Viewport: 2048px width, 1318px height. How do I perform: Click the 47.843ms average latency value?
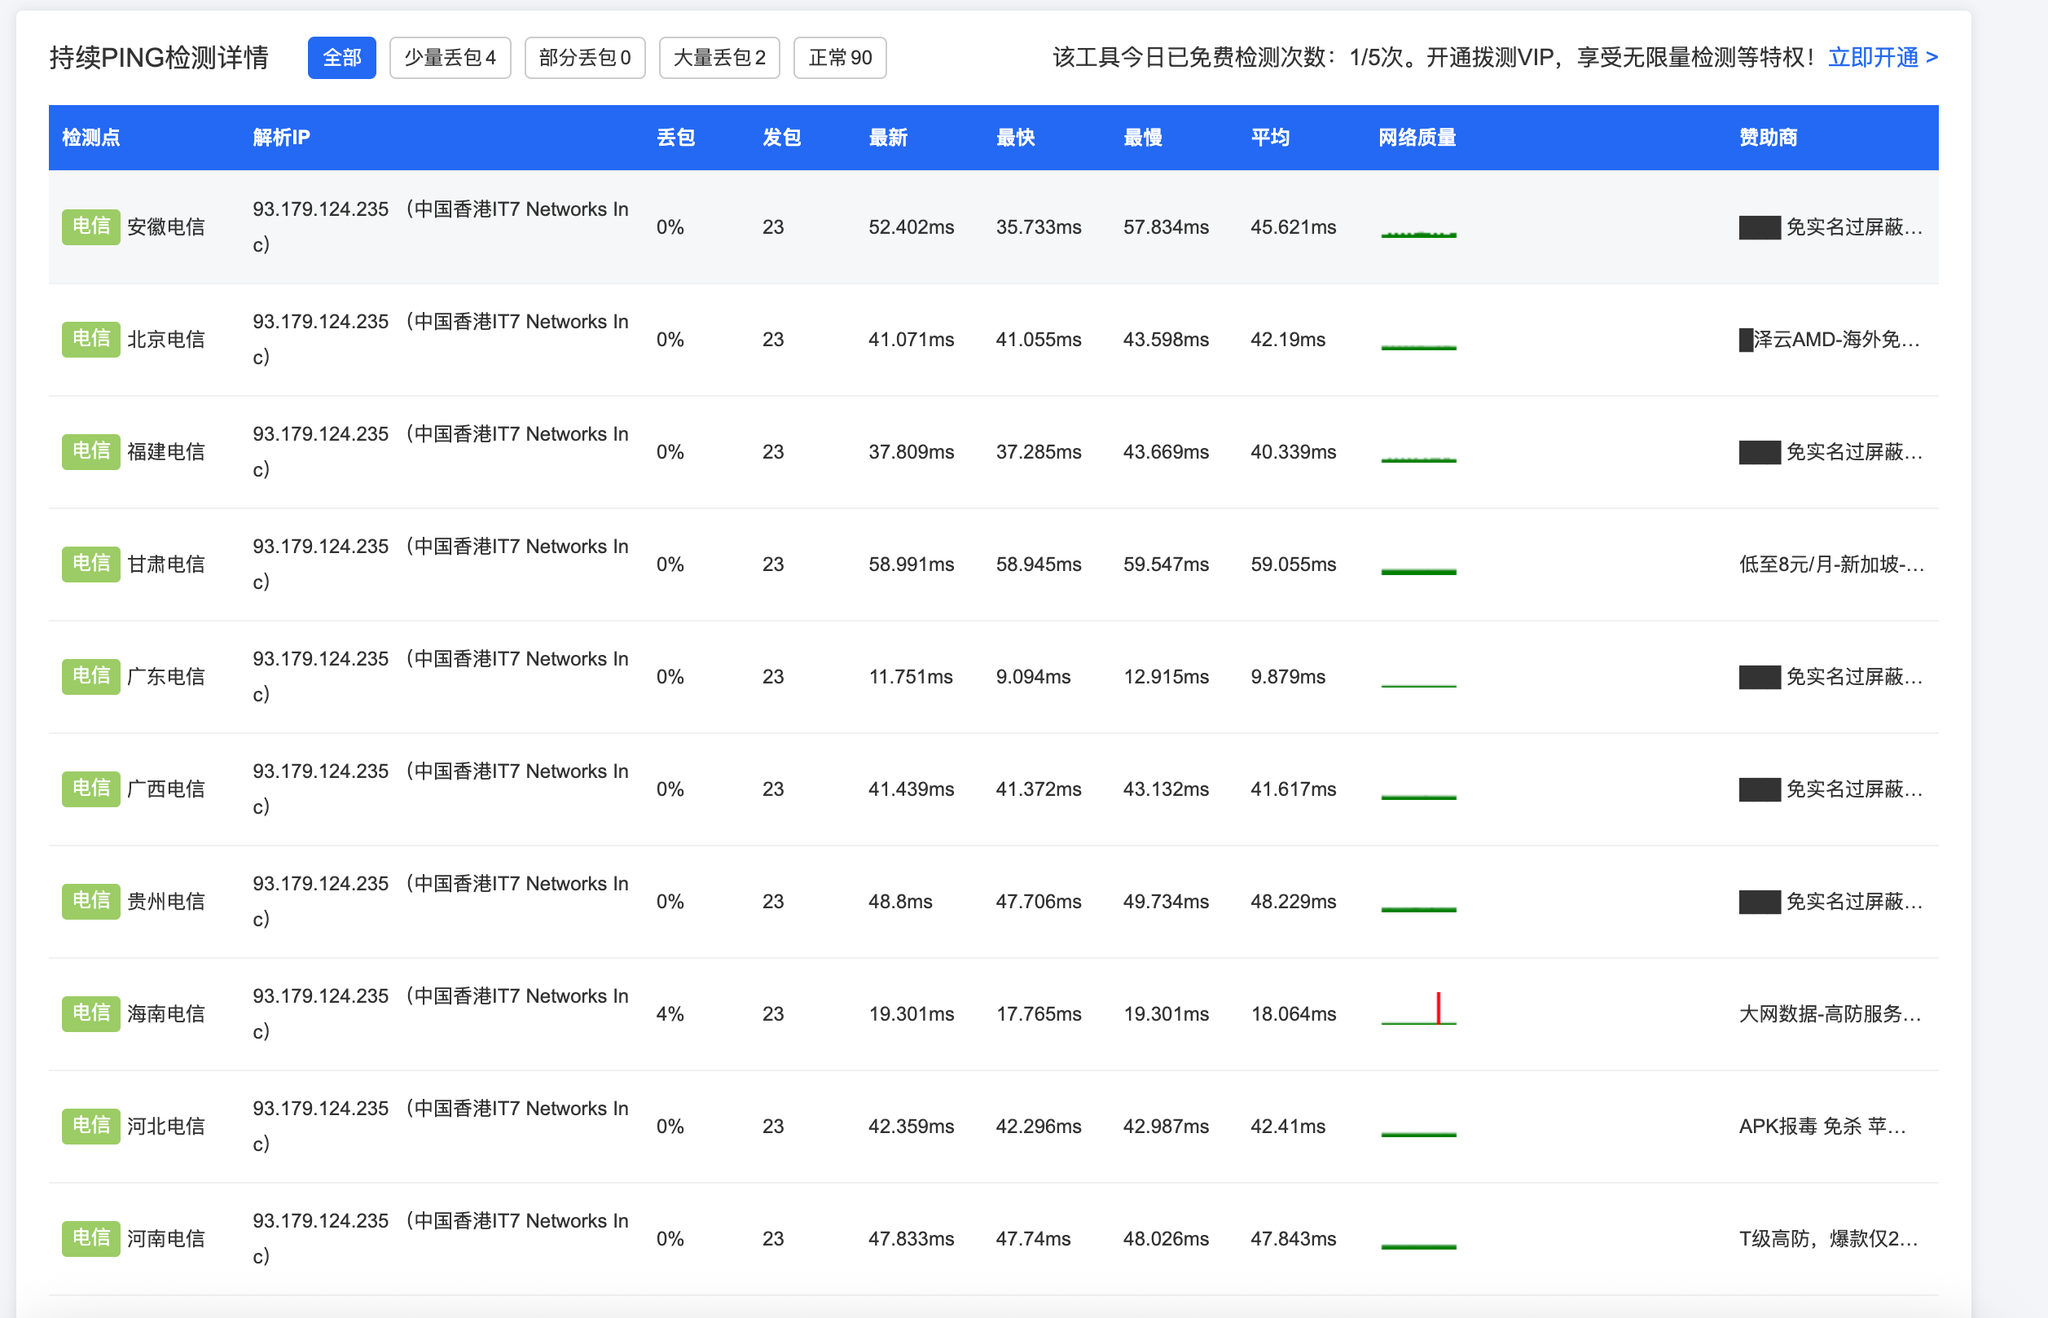[1293, 1238]
